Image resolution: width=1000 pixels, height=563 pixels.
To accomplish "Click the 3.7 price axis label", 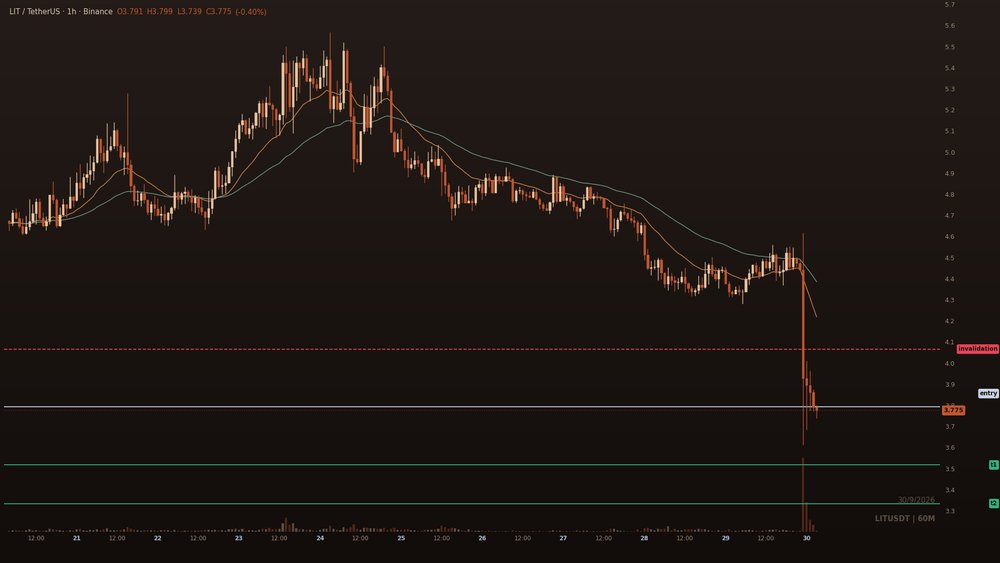I will [950, 427].
